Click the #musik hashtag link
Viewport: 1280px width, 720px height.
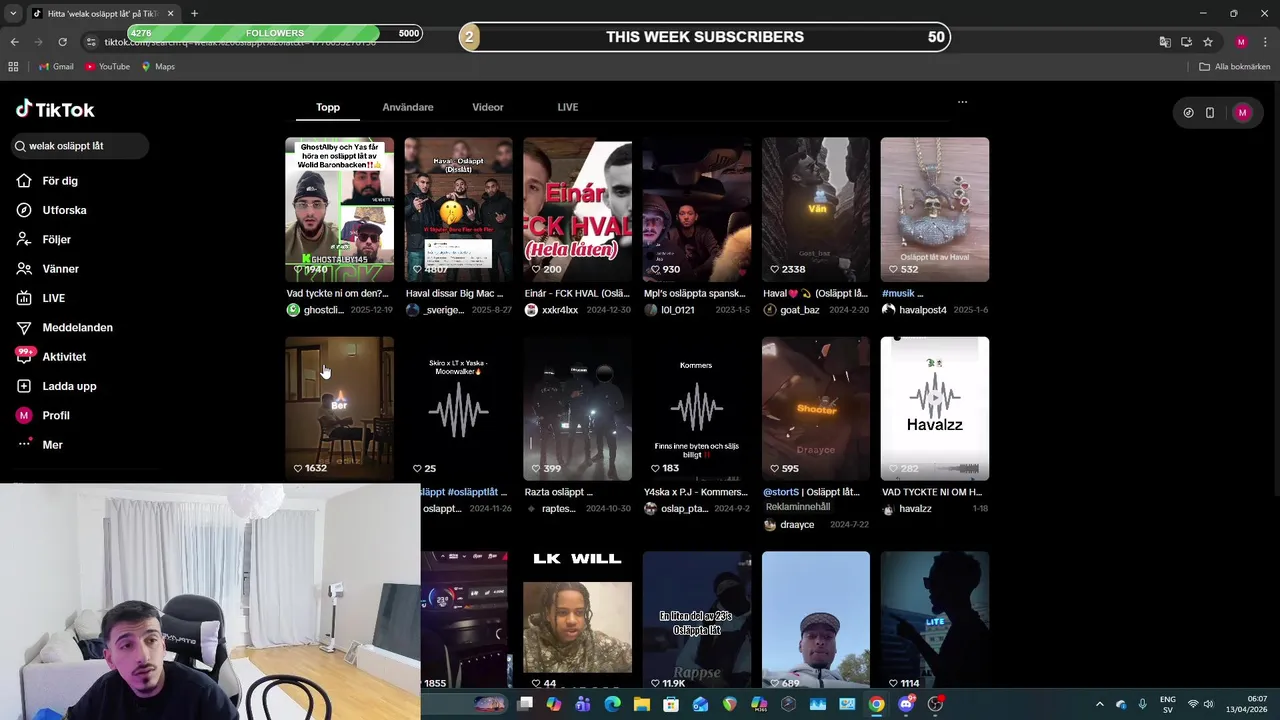(899, 294)
